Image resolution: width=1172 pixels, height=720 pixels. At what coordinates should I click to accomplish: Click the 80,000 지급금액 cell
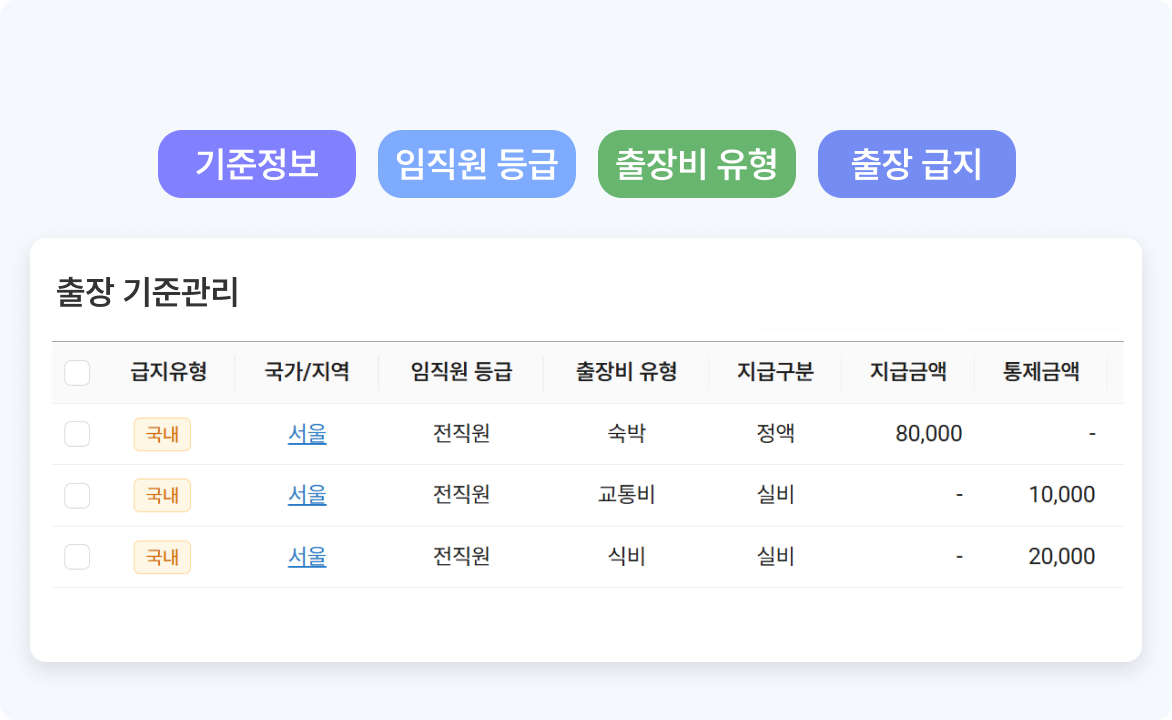pos(929,434)
